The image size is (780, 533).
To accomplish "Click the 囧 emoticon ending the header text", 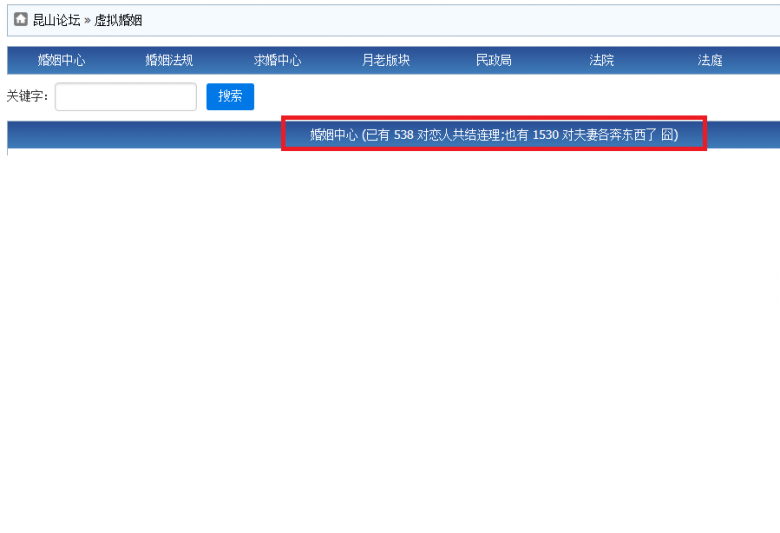I will pyautogui.click(x=667, y=135).
